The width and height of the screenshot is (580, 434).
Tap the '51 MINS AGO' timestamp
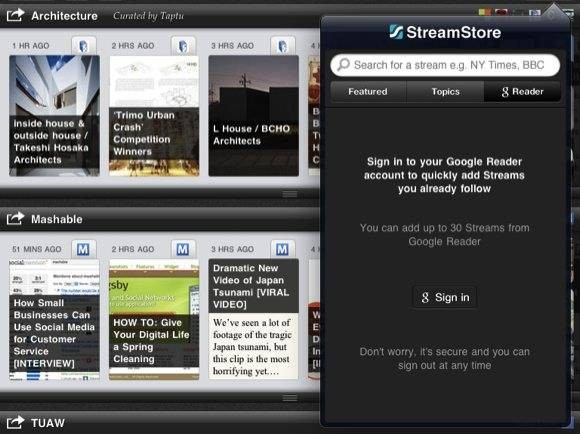tap(37, 249)
